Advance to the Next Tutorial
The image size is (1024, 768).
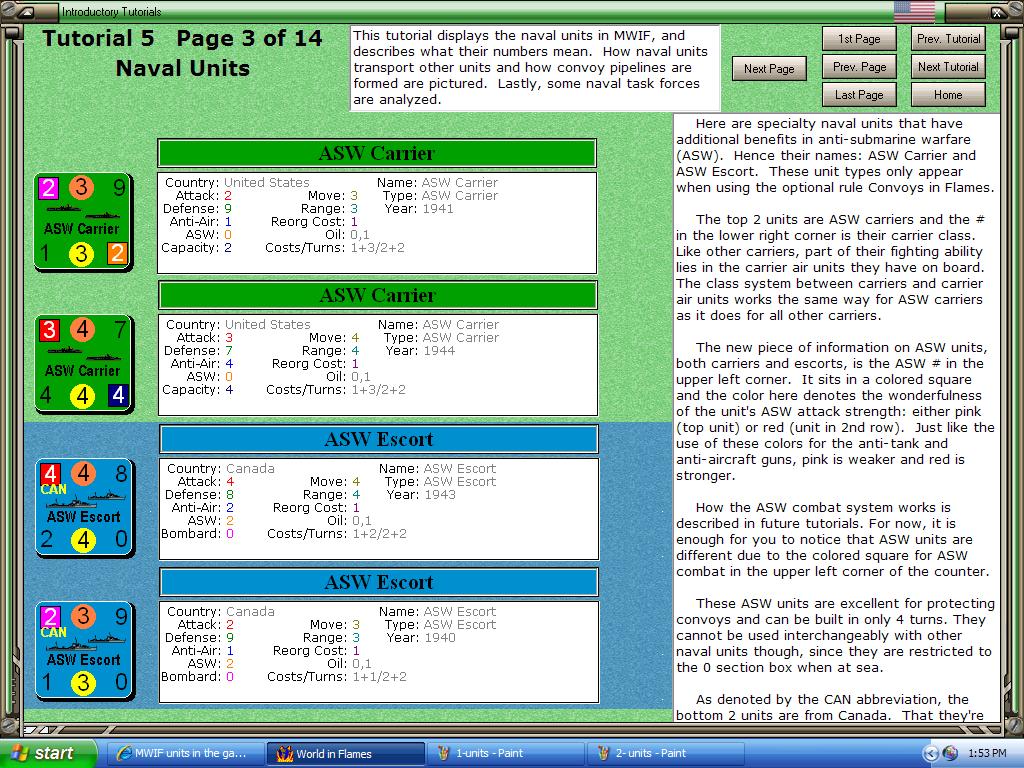click(x=948, y=67)
